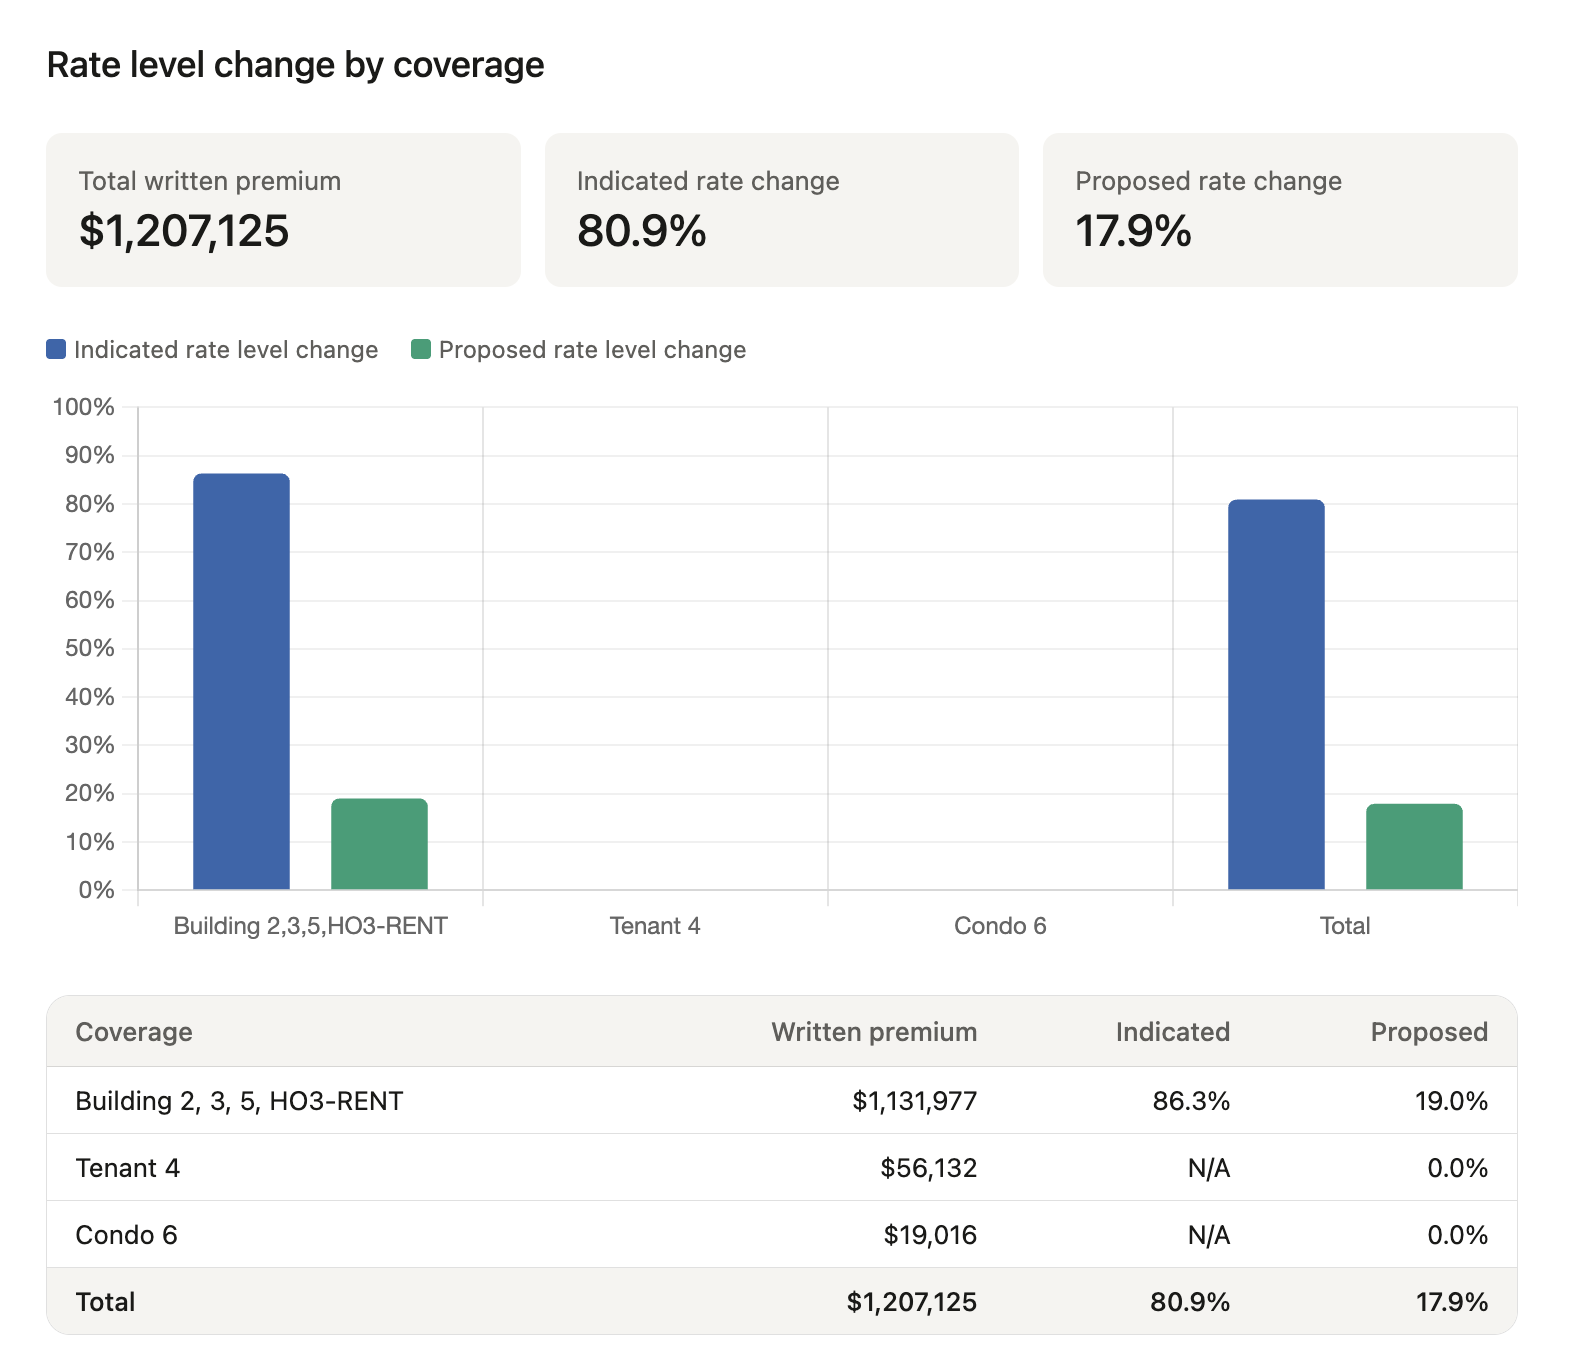Click the blue Indicated bar for Total

(x=1276, y=694)
